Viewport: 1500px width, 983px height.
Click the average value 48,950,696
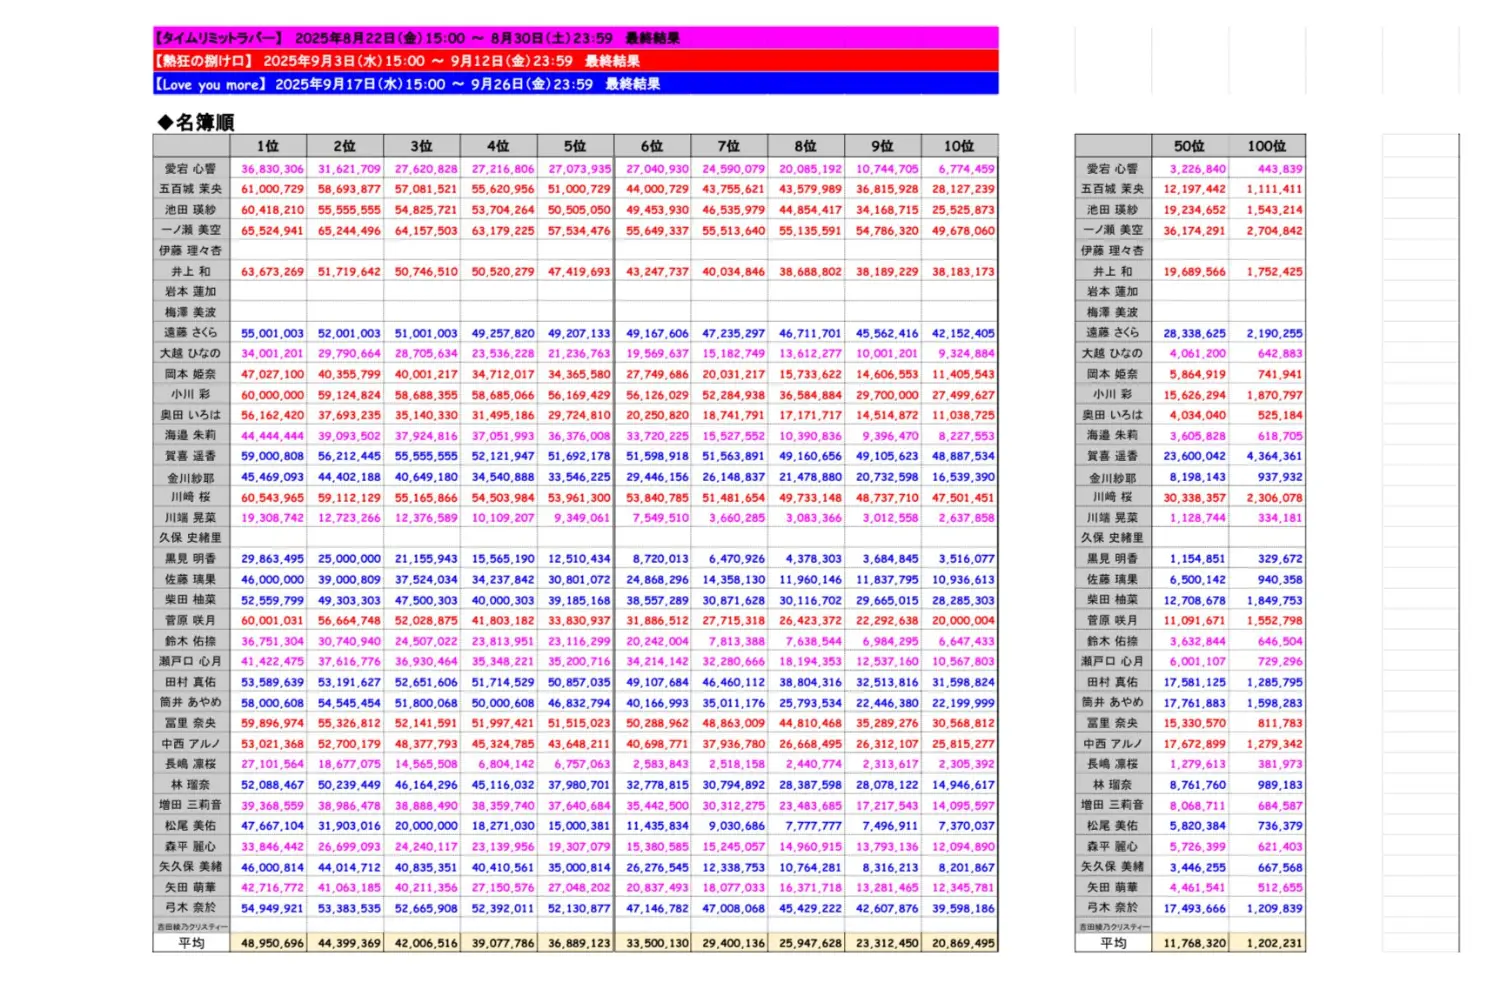(x=272, y=943)
